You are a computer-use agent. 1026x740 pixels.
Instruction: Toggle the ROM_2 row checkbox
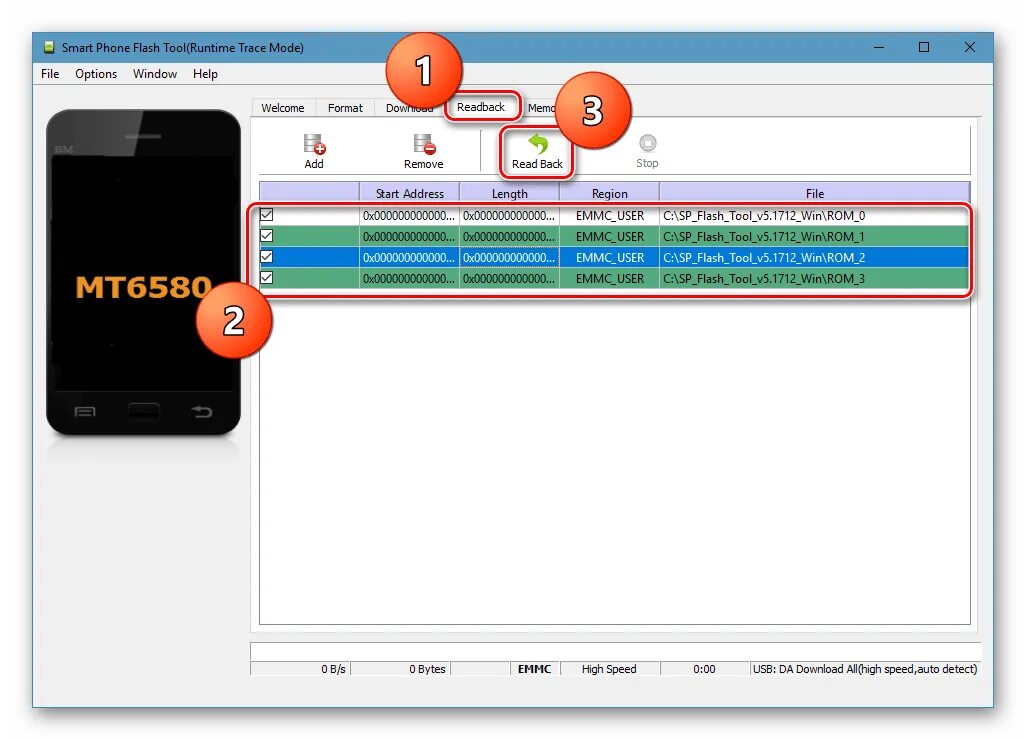[266, 256]
